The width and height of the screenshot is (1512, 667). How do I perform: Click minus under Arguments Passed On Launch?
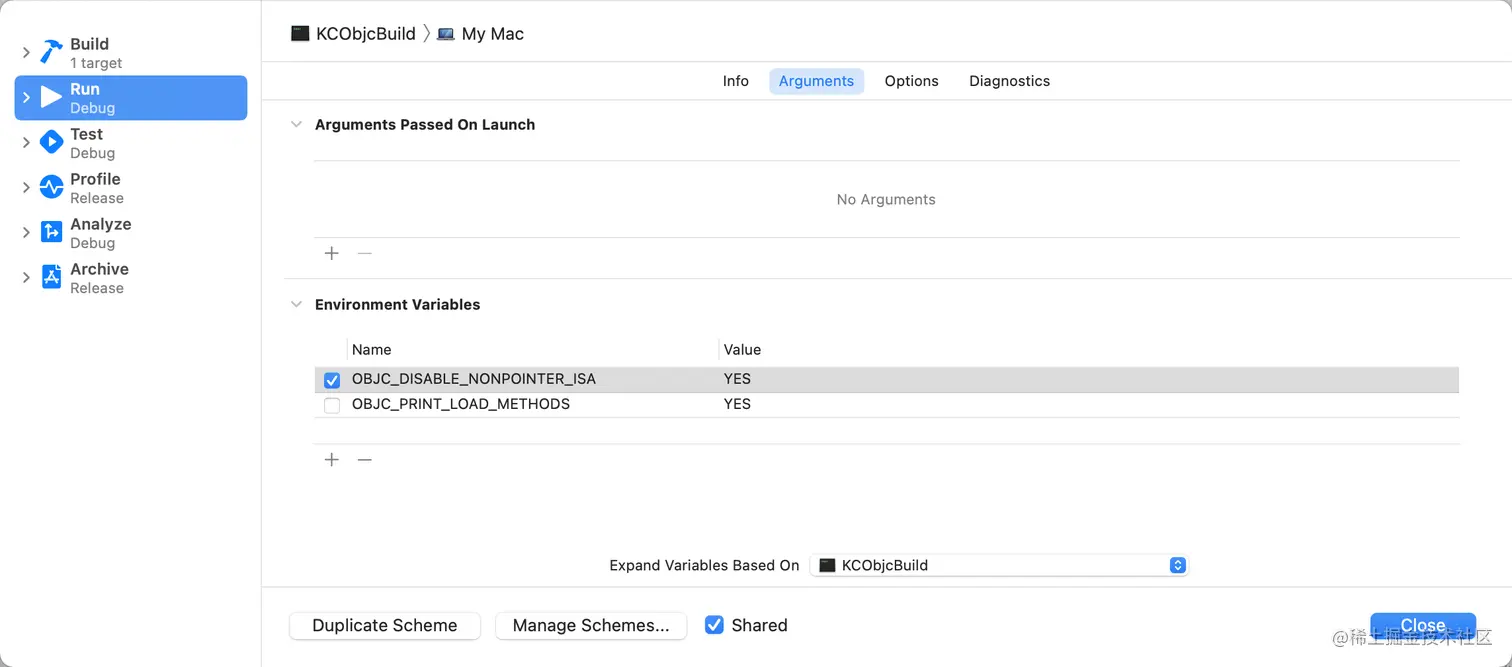pyautogui.click(x=365, y=254)
